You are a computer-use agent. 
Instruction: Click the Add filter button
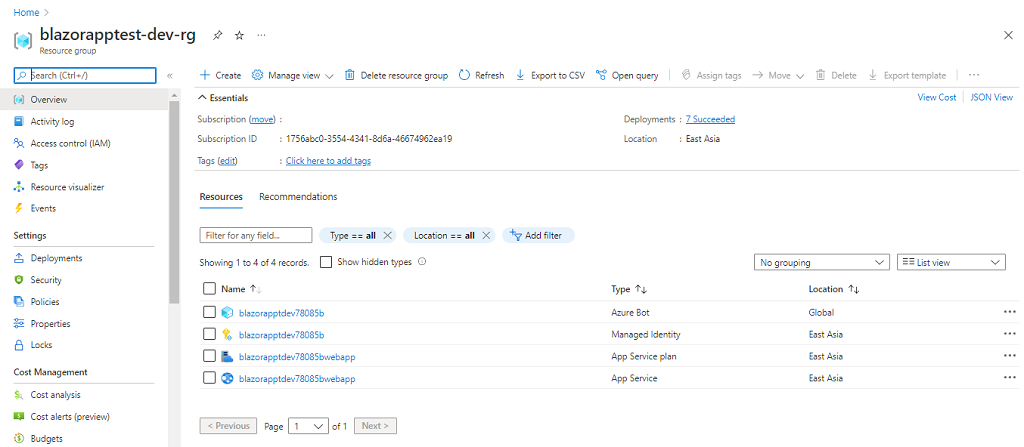(537, 235)
